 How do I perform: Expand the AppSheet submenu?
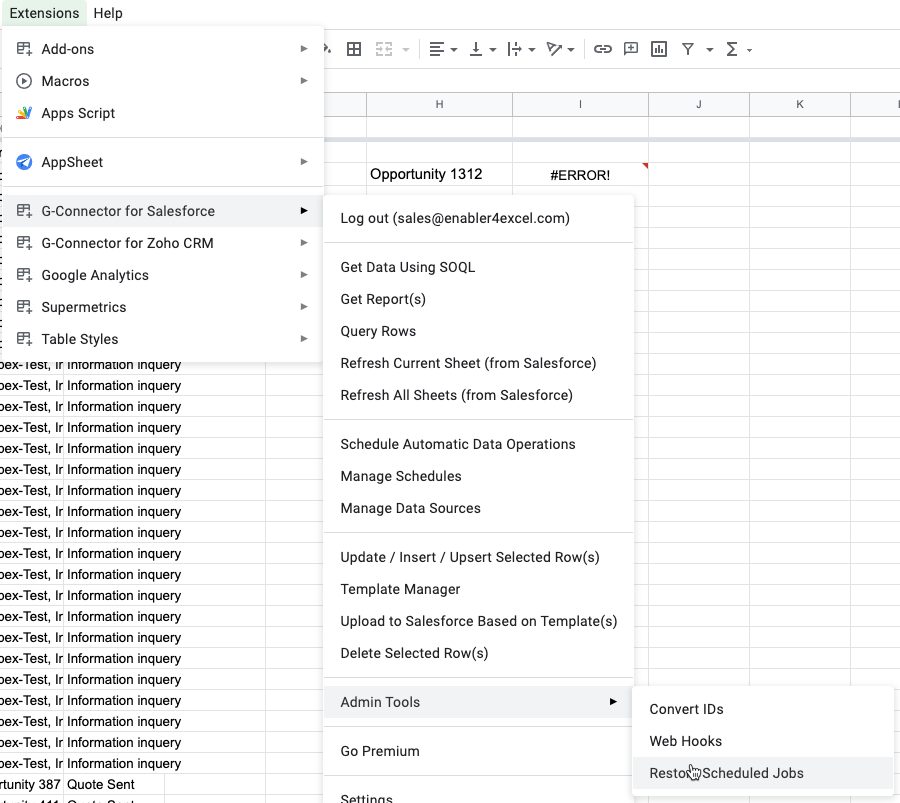pyautogui.click(x=163, y=162)
